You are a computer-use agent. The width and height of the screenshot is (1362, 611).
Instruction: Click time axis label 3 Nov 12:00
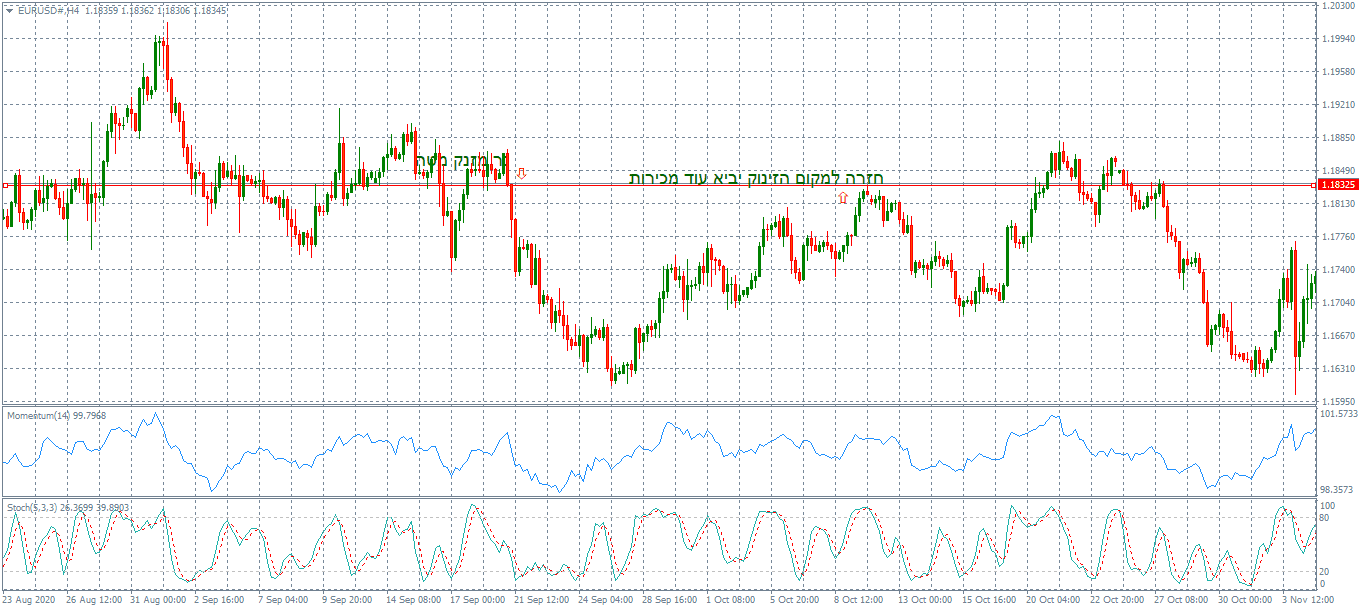click(x=1309, y=601)
